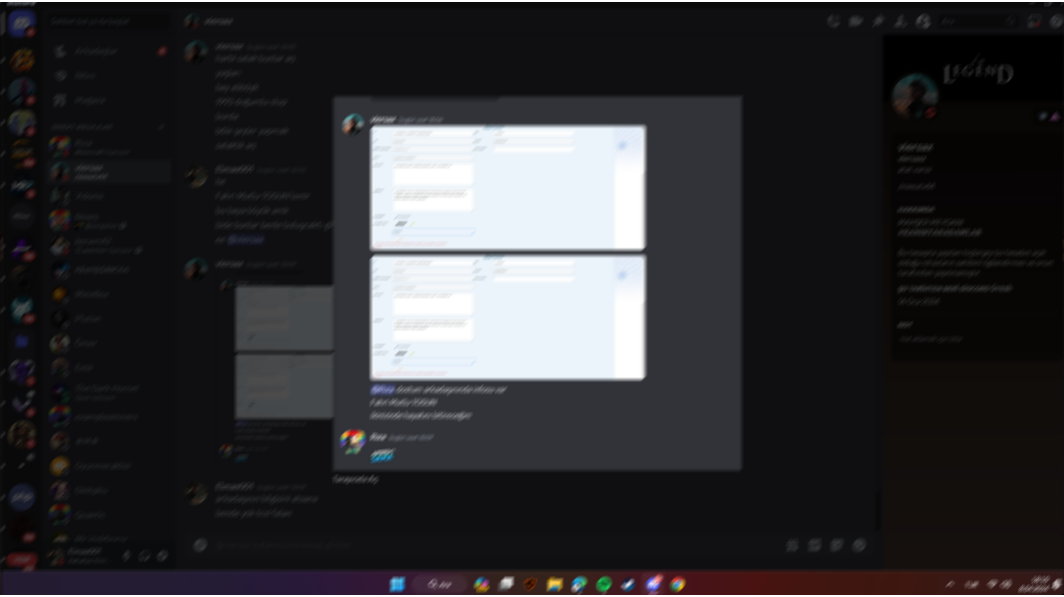Open the sticker picker in message bar
1064x597 pixels.
click(837, 545)
